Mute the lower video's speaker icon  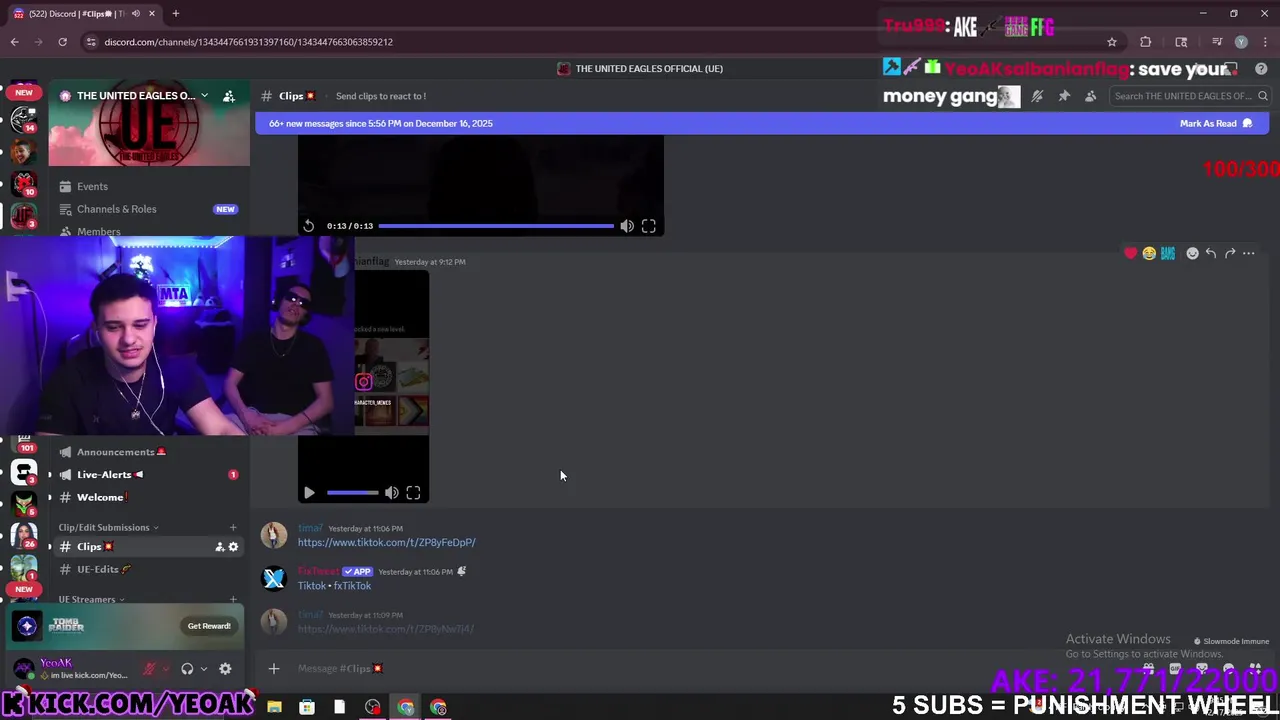tap(392, 493)
